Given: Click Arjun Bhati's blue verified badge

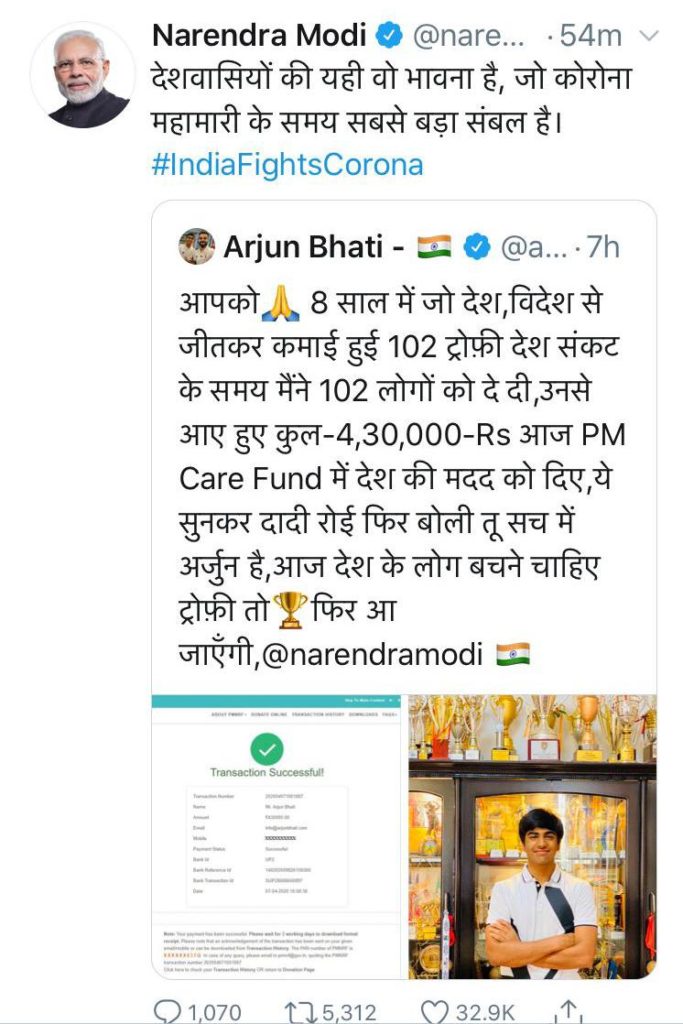Looking at the screenshot, I should point(477,248).
